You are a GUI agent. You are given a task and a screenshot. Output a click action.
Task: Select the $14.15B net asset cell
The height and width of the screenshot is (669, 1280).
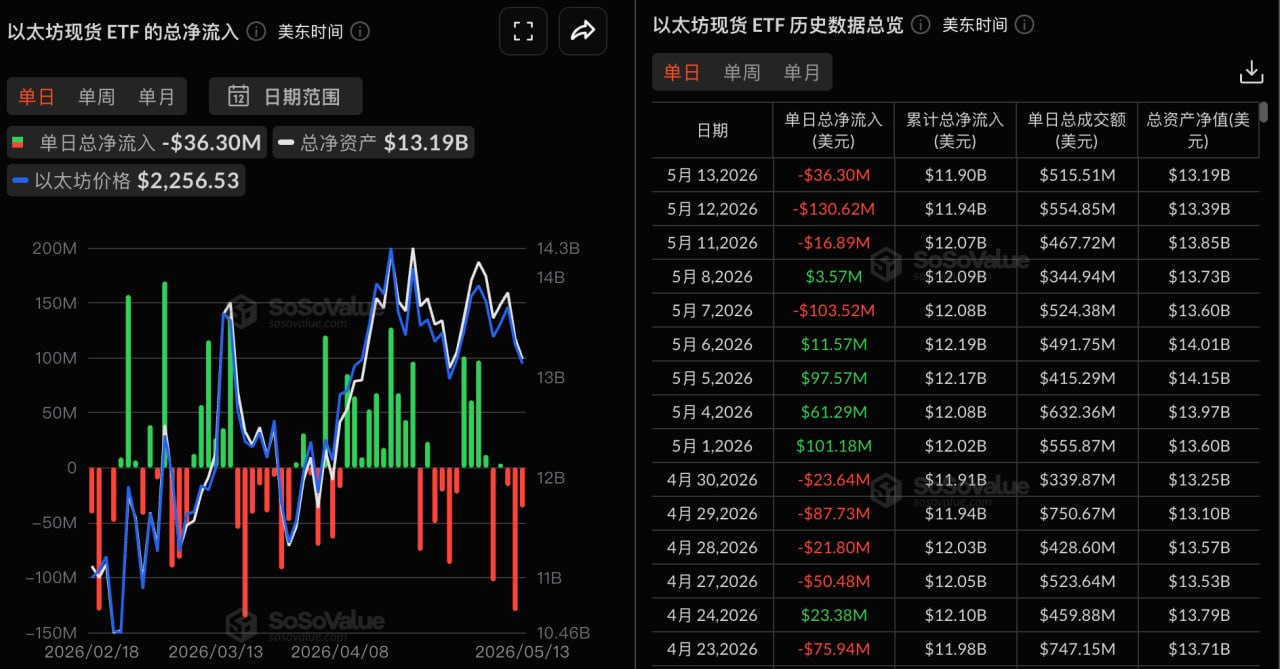[1198, 379]
